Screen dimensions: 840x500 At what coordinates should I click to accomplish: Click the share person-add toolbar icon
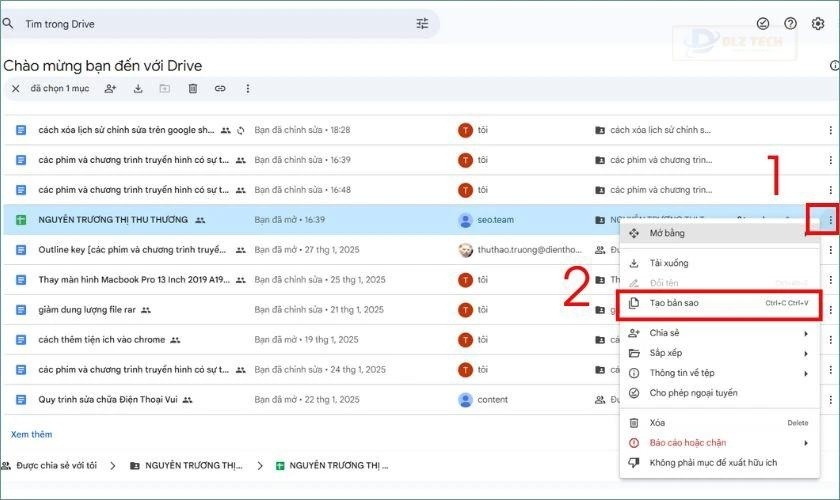(x=110, y=89)
